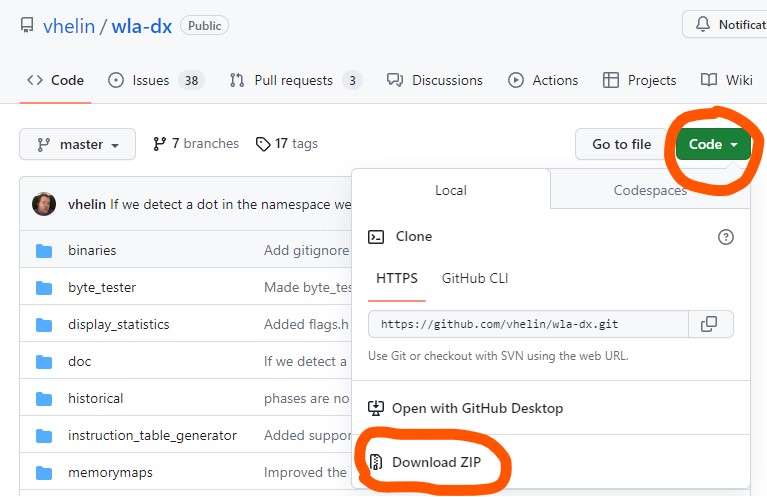
Task: Open the Issues tab
Action: tap(153, 80)
